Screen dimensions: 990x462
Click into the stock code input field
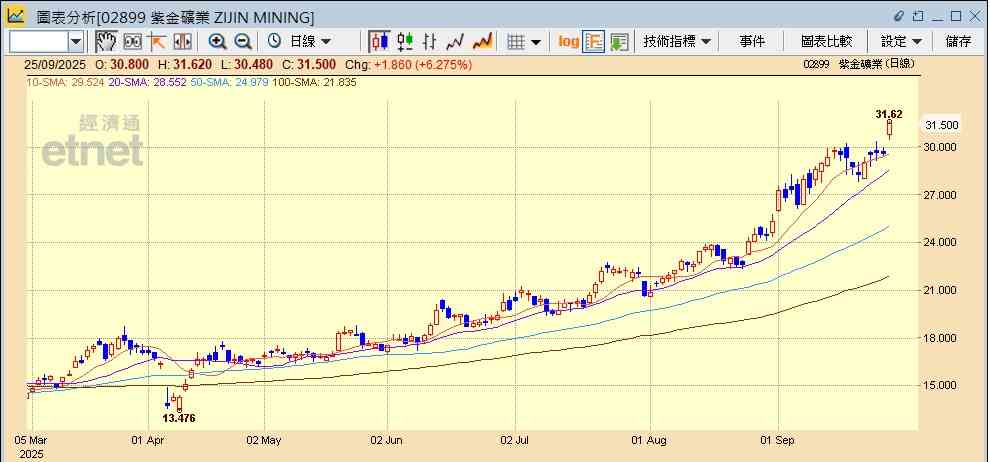pyautogui.click(x=39, y=42)
